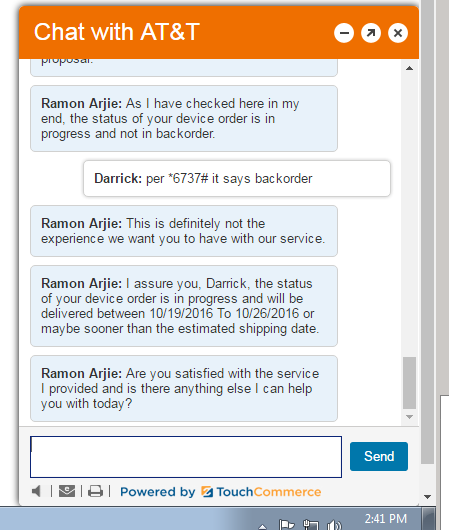The image size is (449, 530).
Task: Click the Send button
Action: [x=379, y=456]
